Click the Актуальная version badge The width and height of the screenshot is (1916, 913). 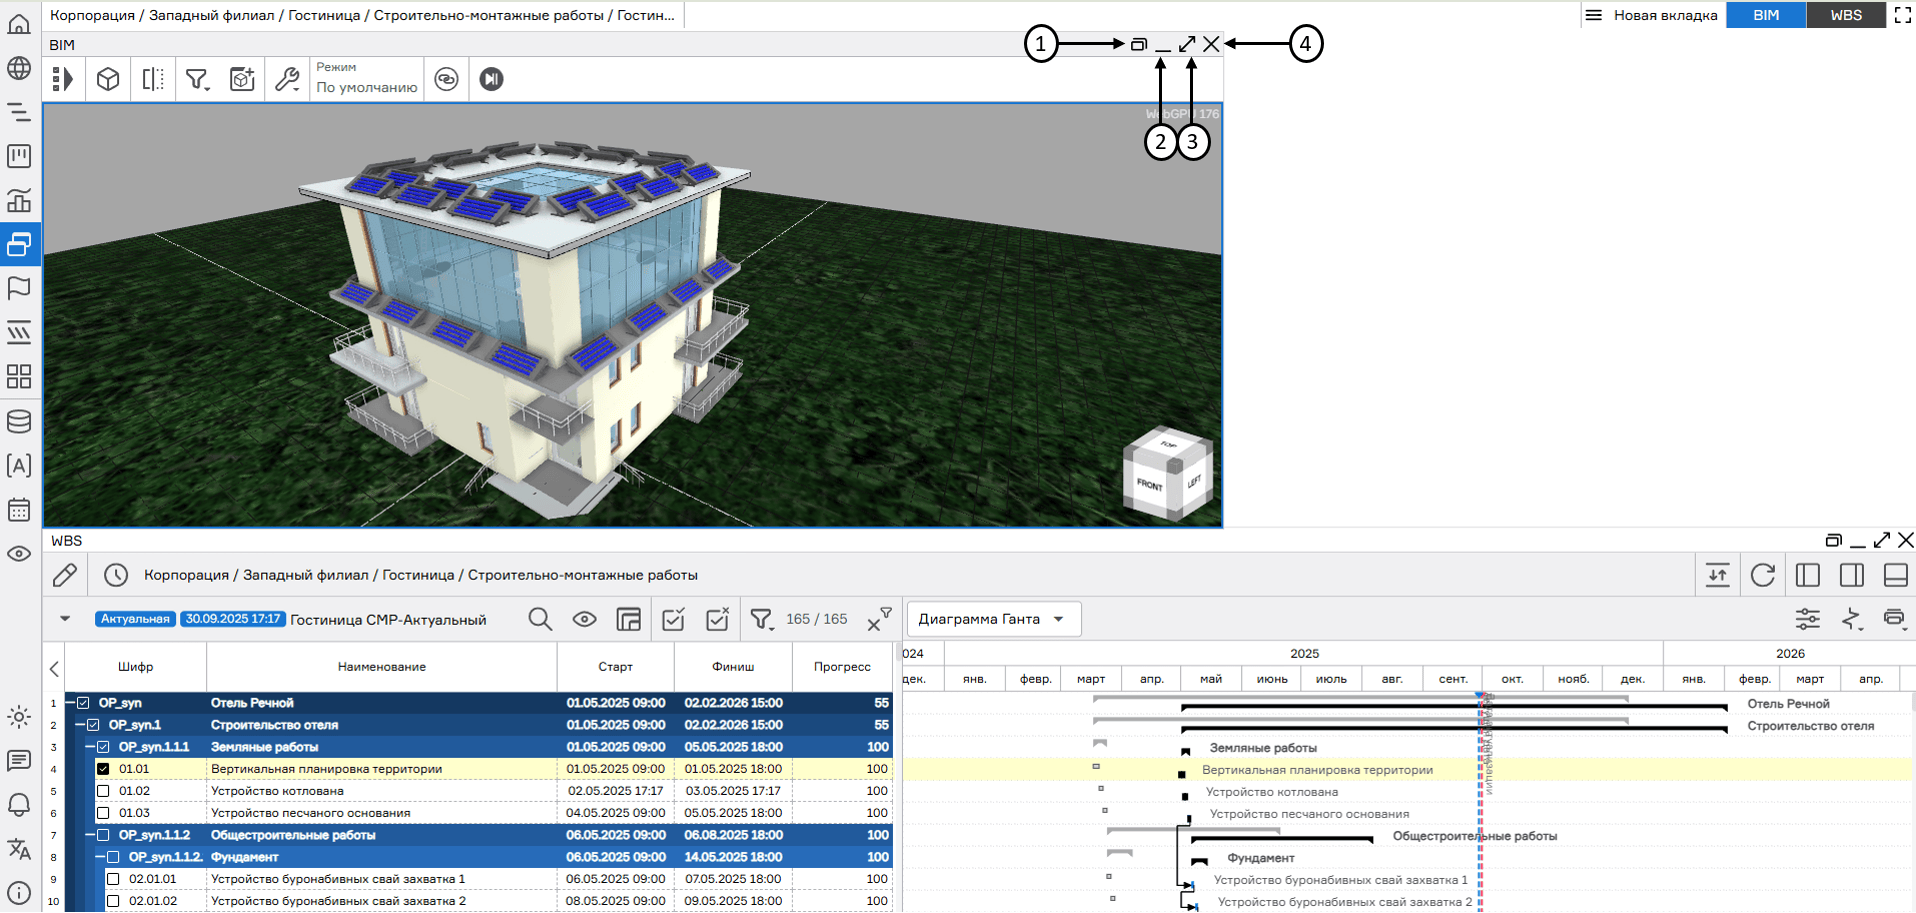(x=135, y=619)
